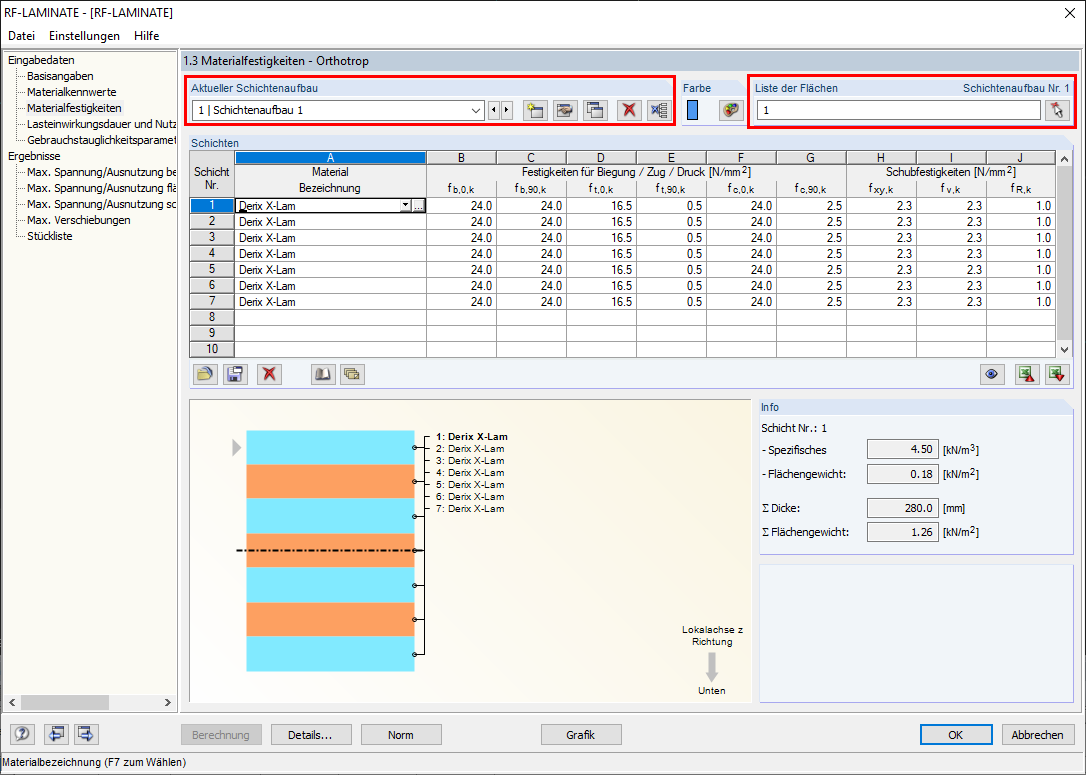This screenshot has width=1086, height=775.
Task: Click the Abbrechen button
Action: [1038, 735]
